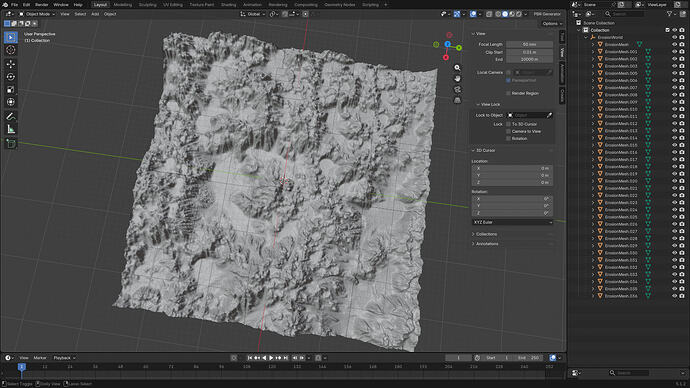Enable Lock To 3D Cursor checkbox
This screenshot has width=690, height=388.
pyautogui.click(x=508, y=124)
